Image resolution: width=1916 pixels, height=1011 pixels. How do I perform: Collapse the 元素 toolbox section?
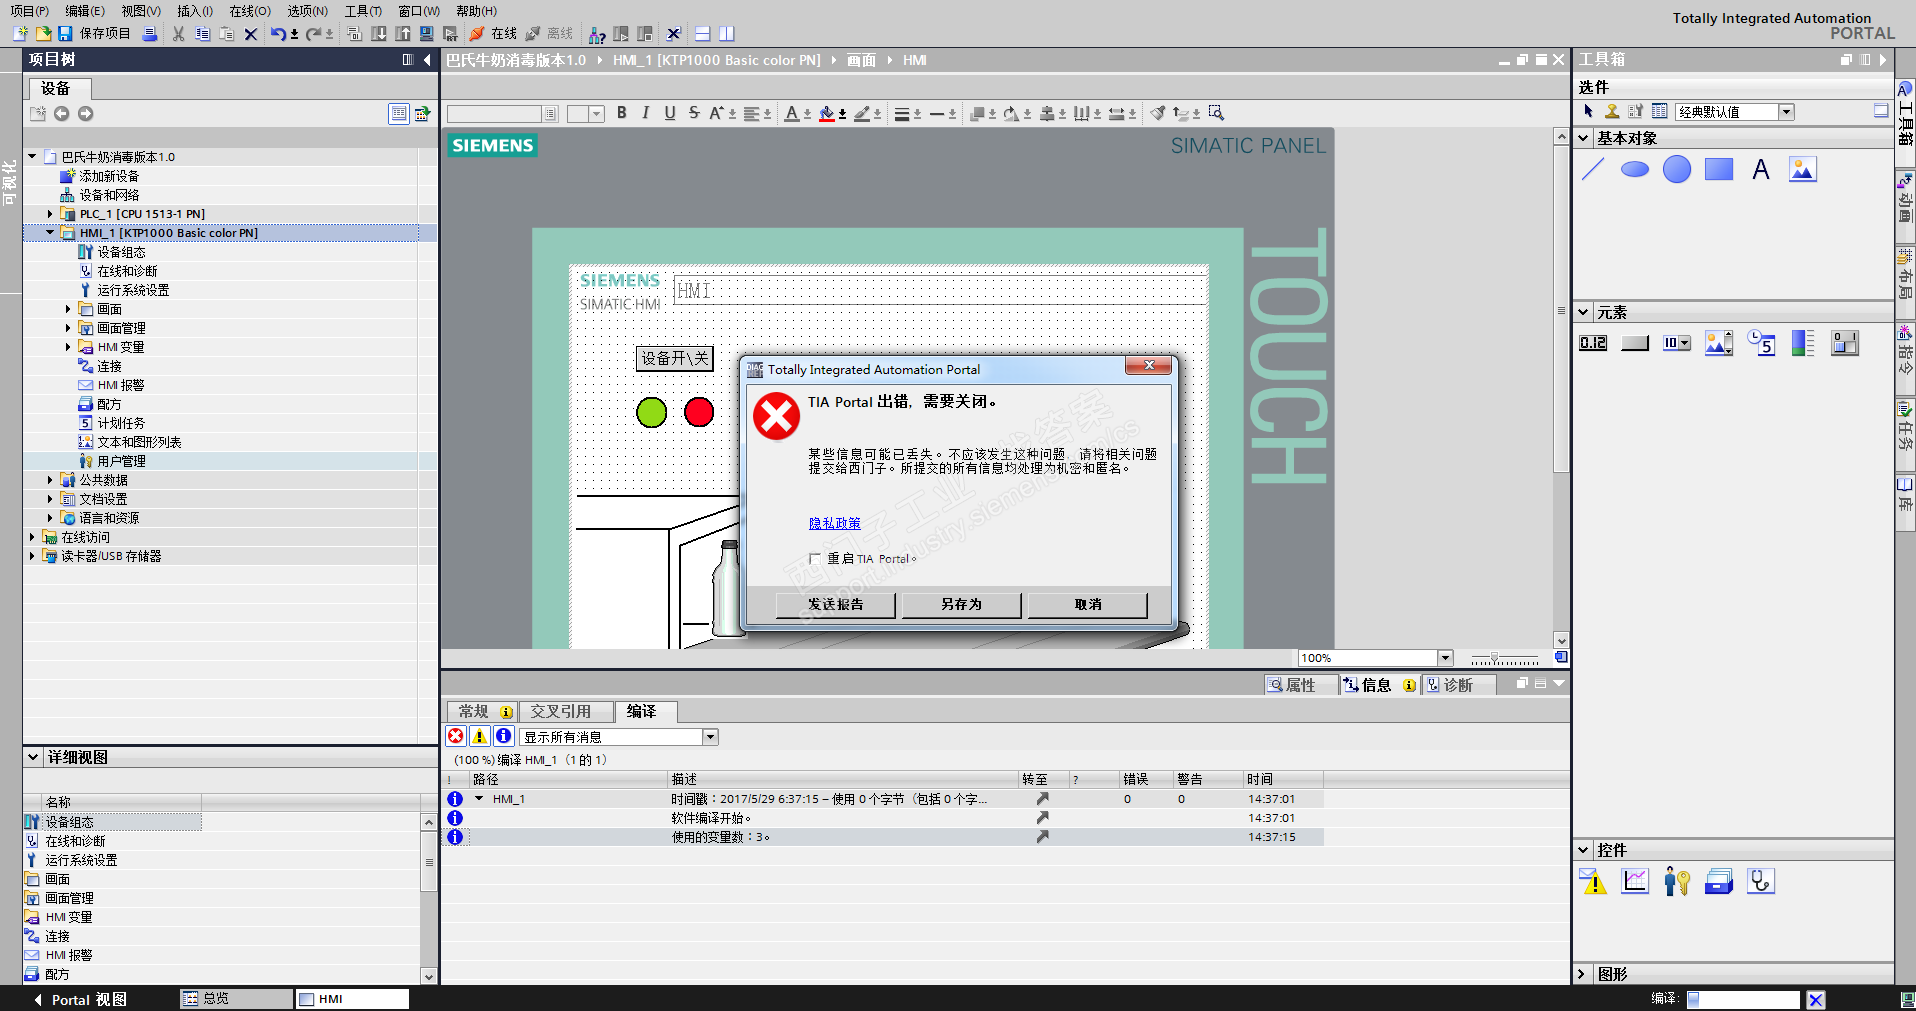point(1584,312)
